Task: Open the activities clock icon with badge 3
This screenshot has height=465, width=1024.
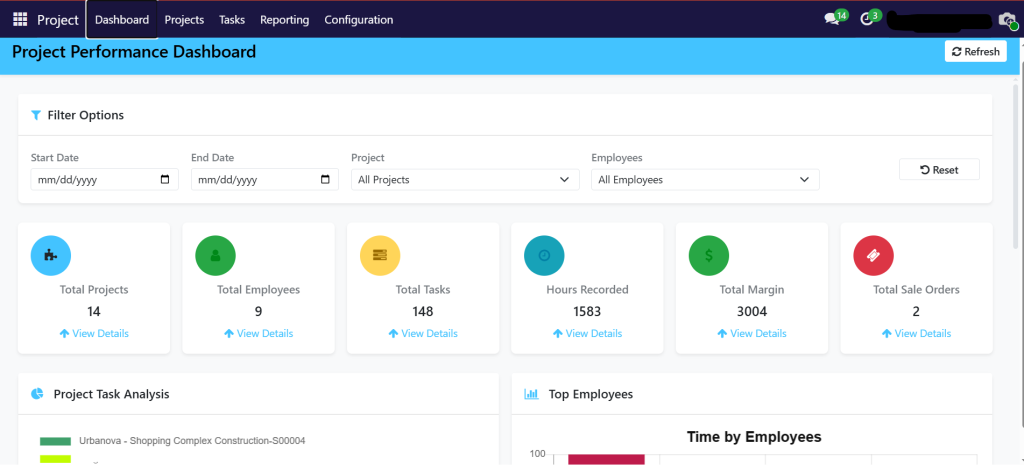Action: pyautogui.click(x=867, y=19)
